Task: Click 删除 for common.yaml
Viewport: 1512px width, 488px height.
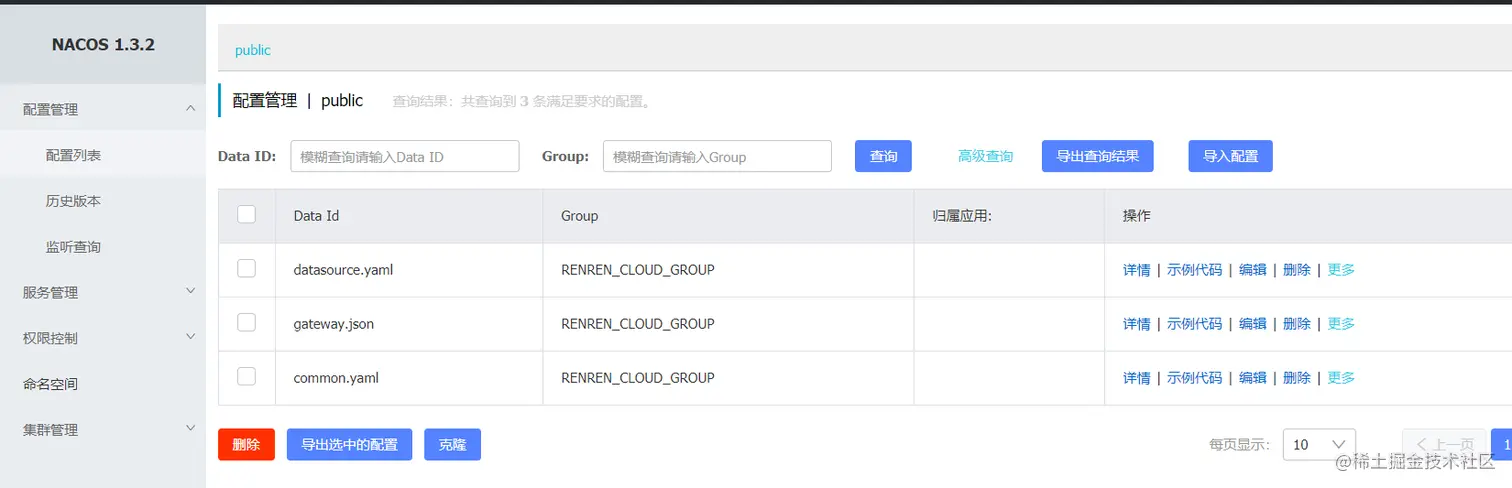Action: point(1297,378)
